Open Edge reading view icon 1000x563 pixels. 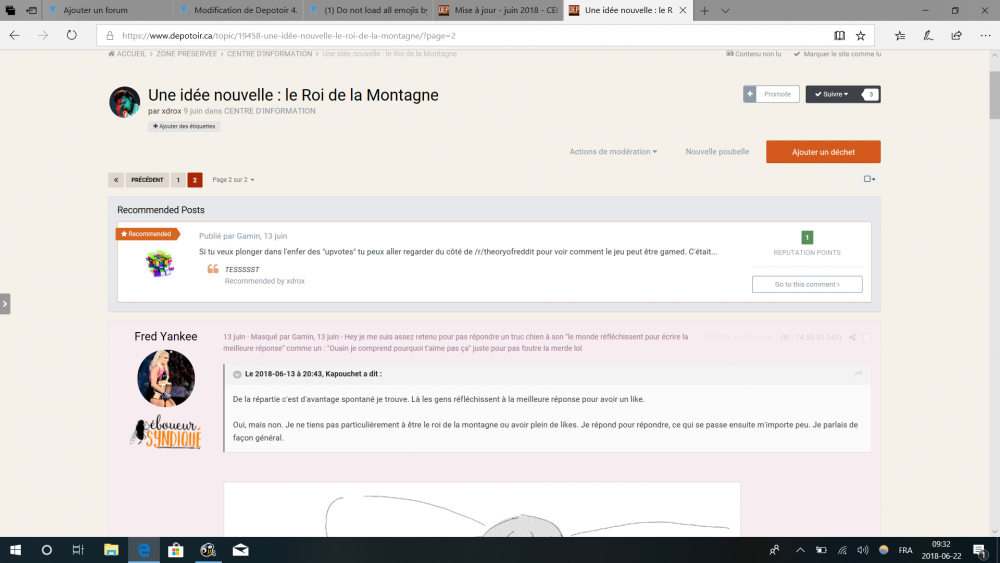tap(840, 35)
